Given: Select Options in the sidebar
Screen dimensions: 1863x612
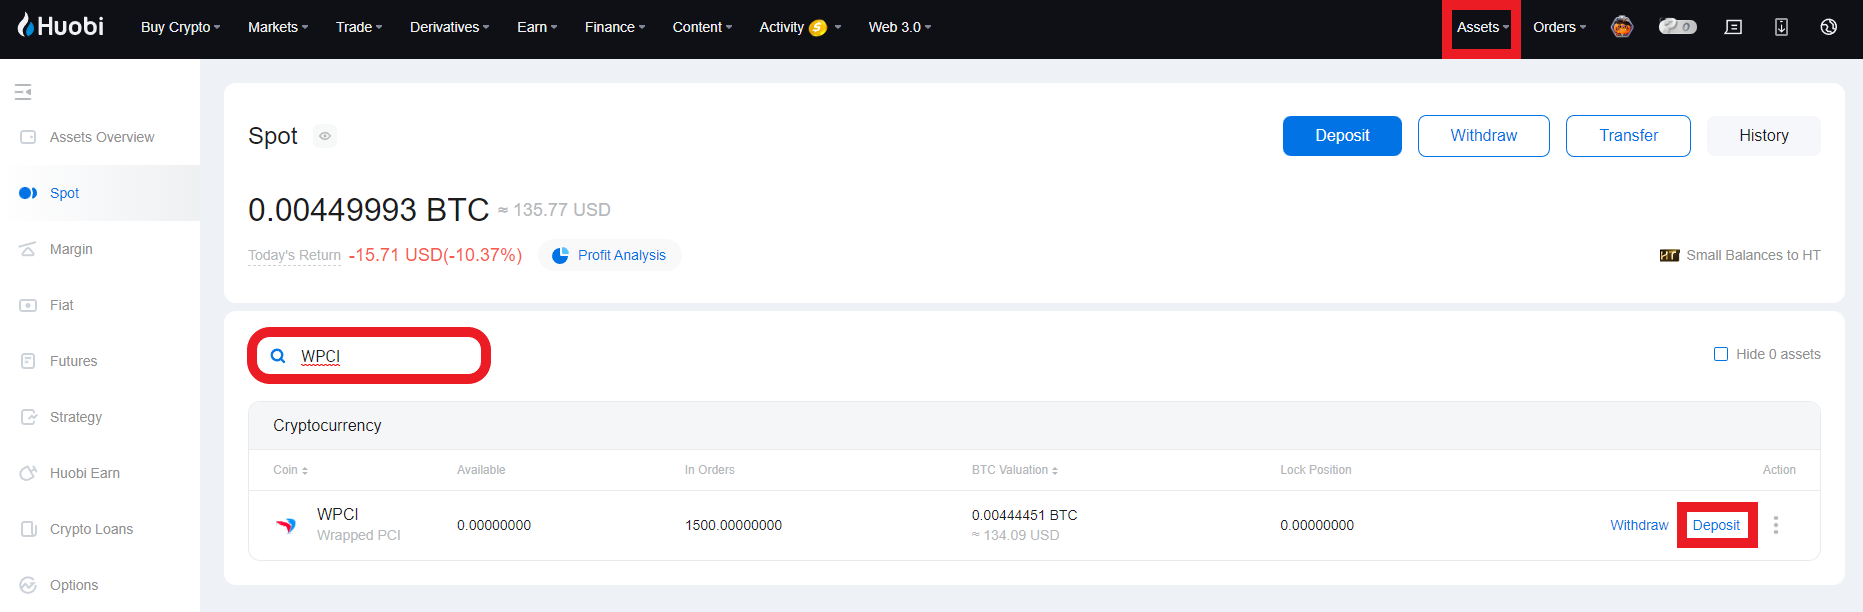Looking at the screenshot, I should 74,585.
